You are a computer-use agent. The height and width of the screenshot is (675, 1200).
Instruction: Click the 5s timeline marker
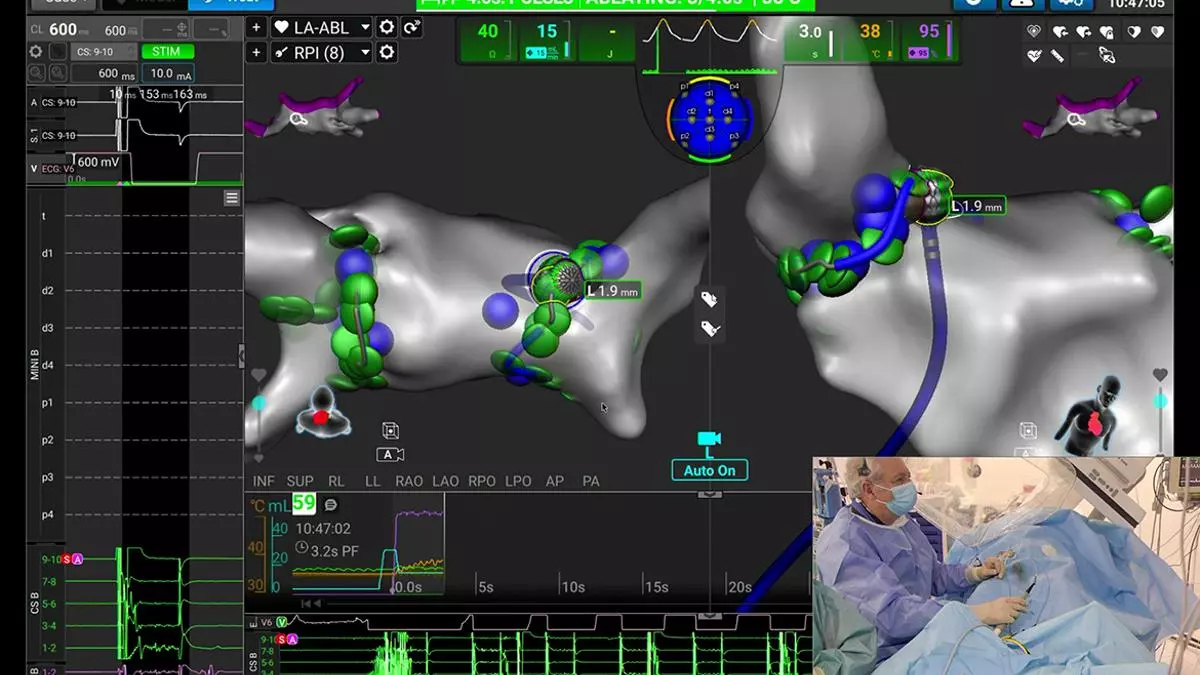485,587
